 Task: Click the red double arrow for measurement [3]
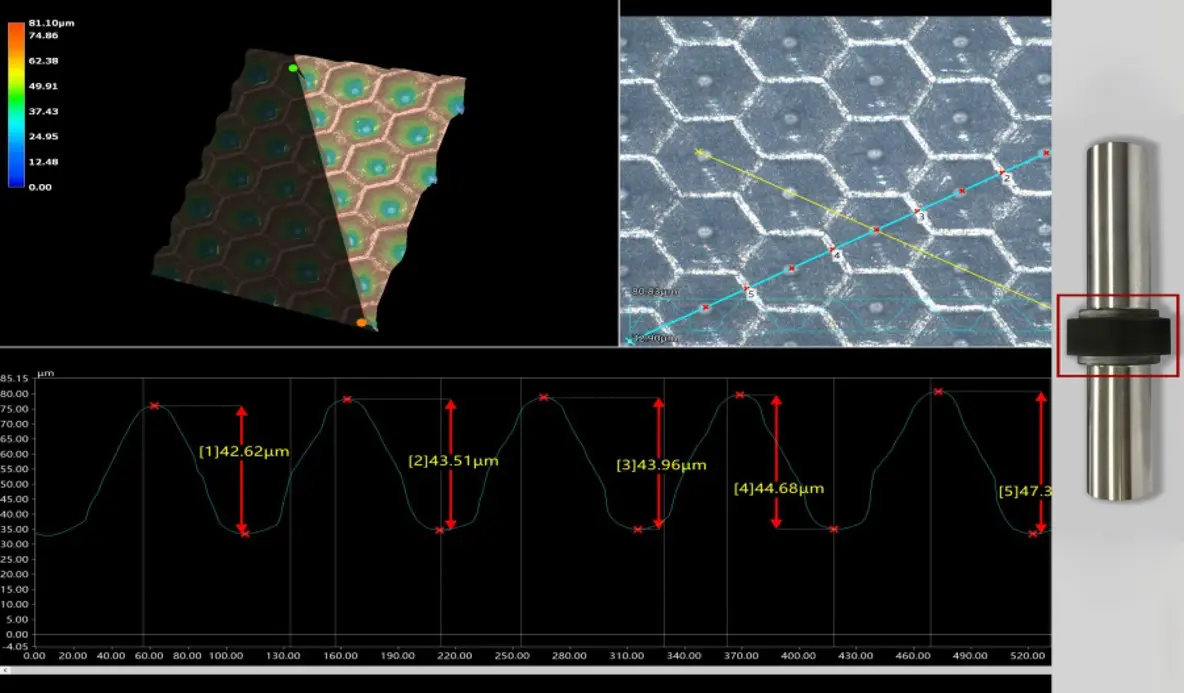point(657,463)
